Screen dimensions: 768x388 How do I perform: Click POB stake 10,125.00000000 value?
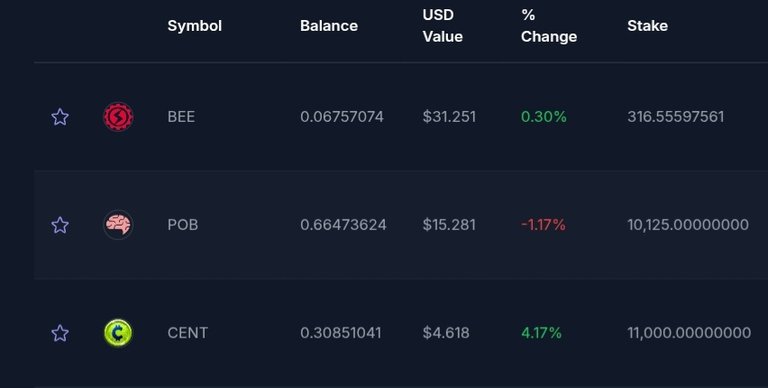[x=688, y=225]
